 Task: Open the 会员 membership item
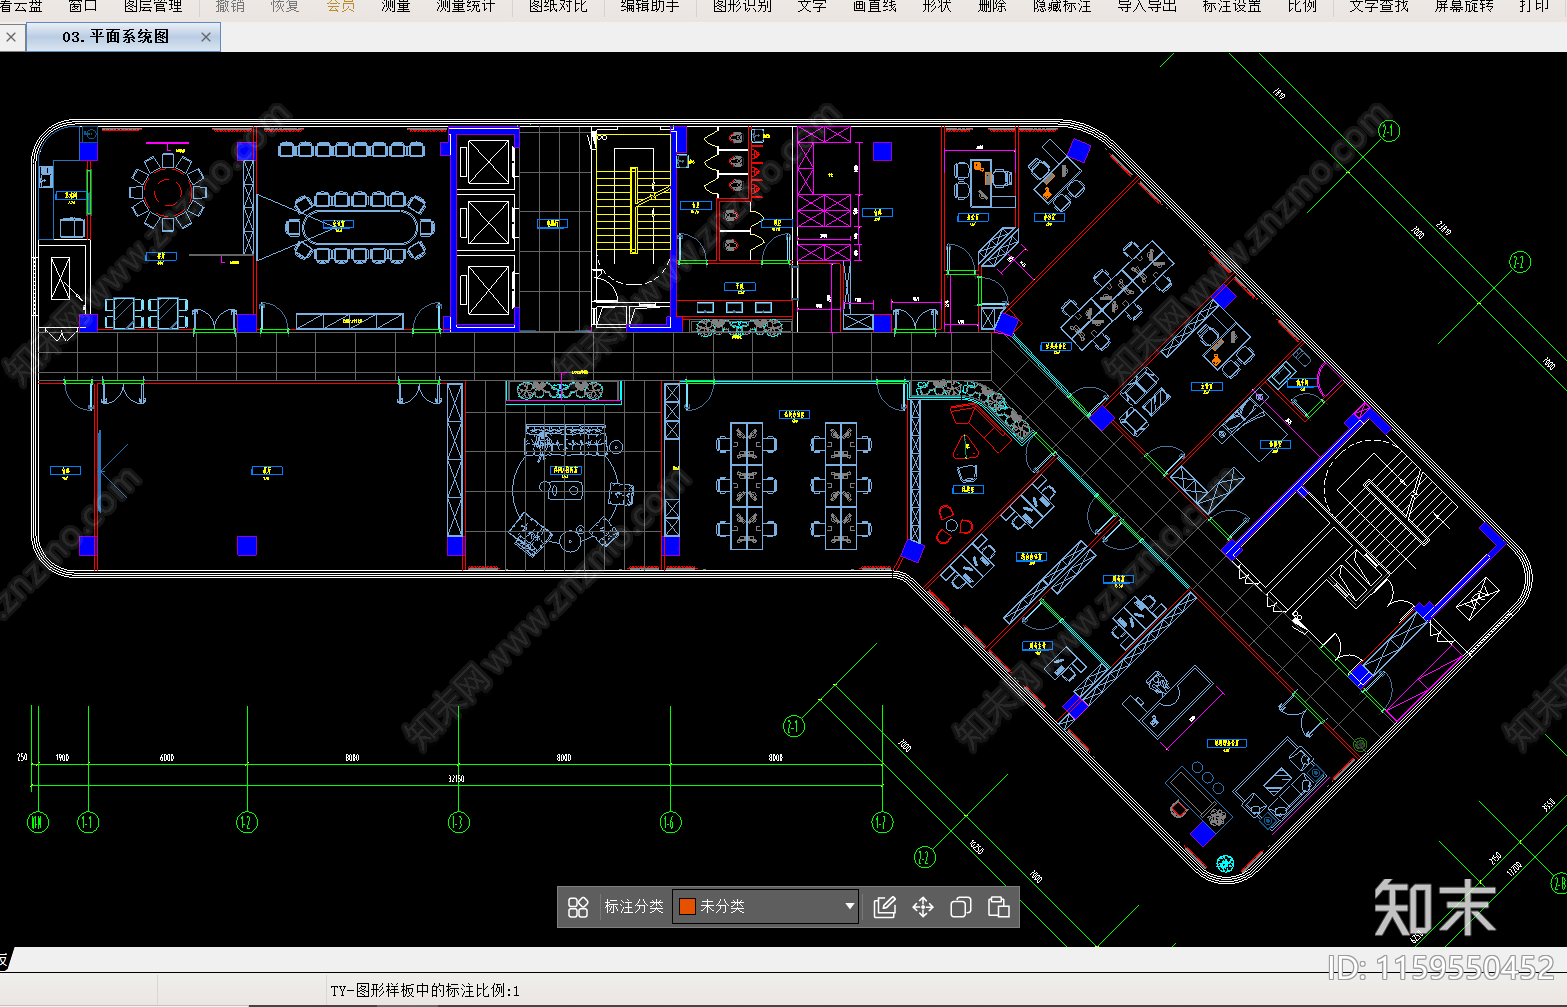(x=341, y=6)
